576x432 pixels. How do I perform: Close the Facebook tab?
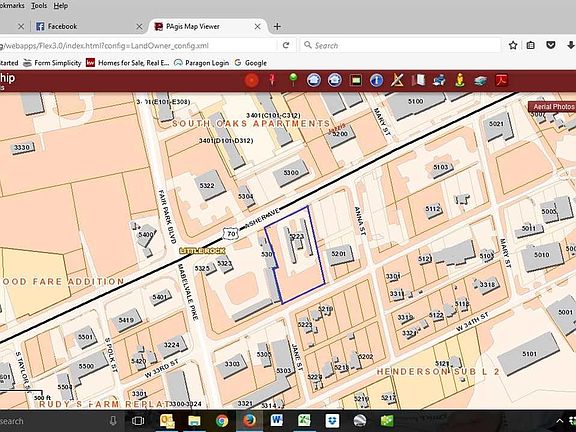tap(139, 26)
